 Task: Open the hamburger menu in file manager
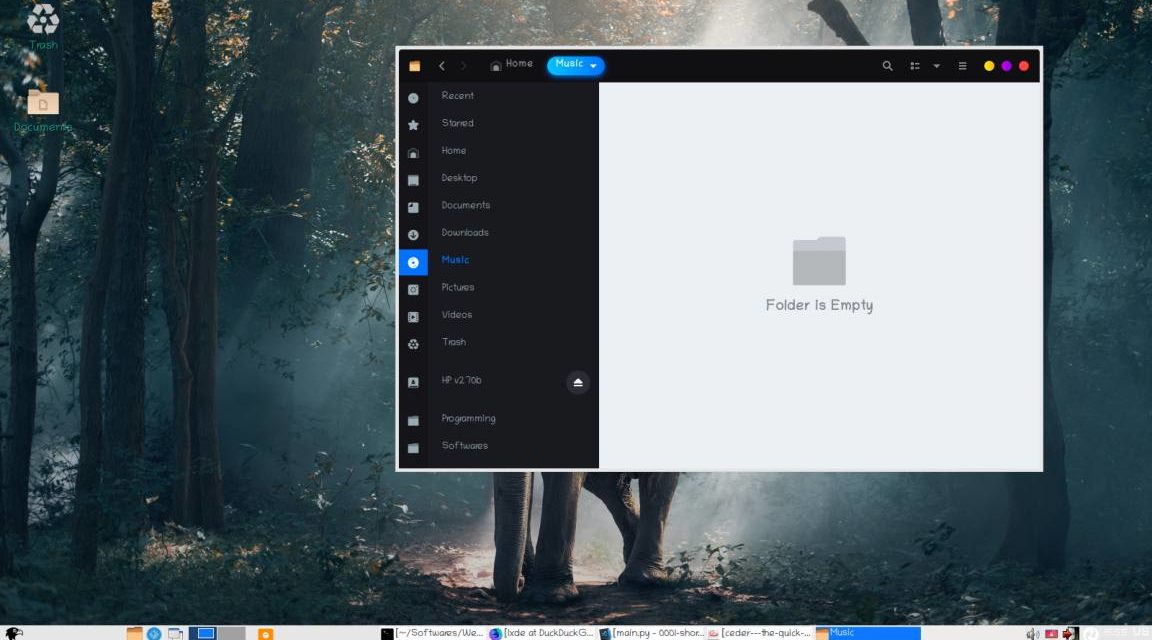tap(962, 65)
